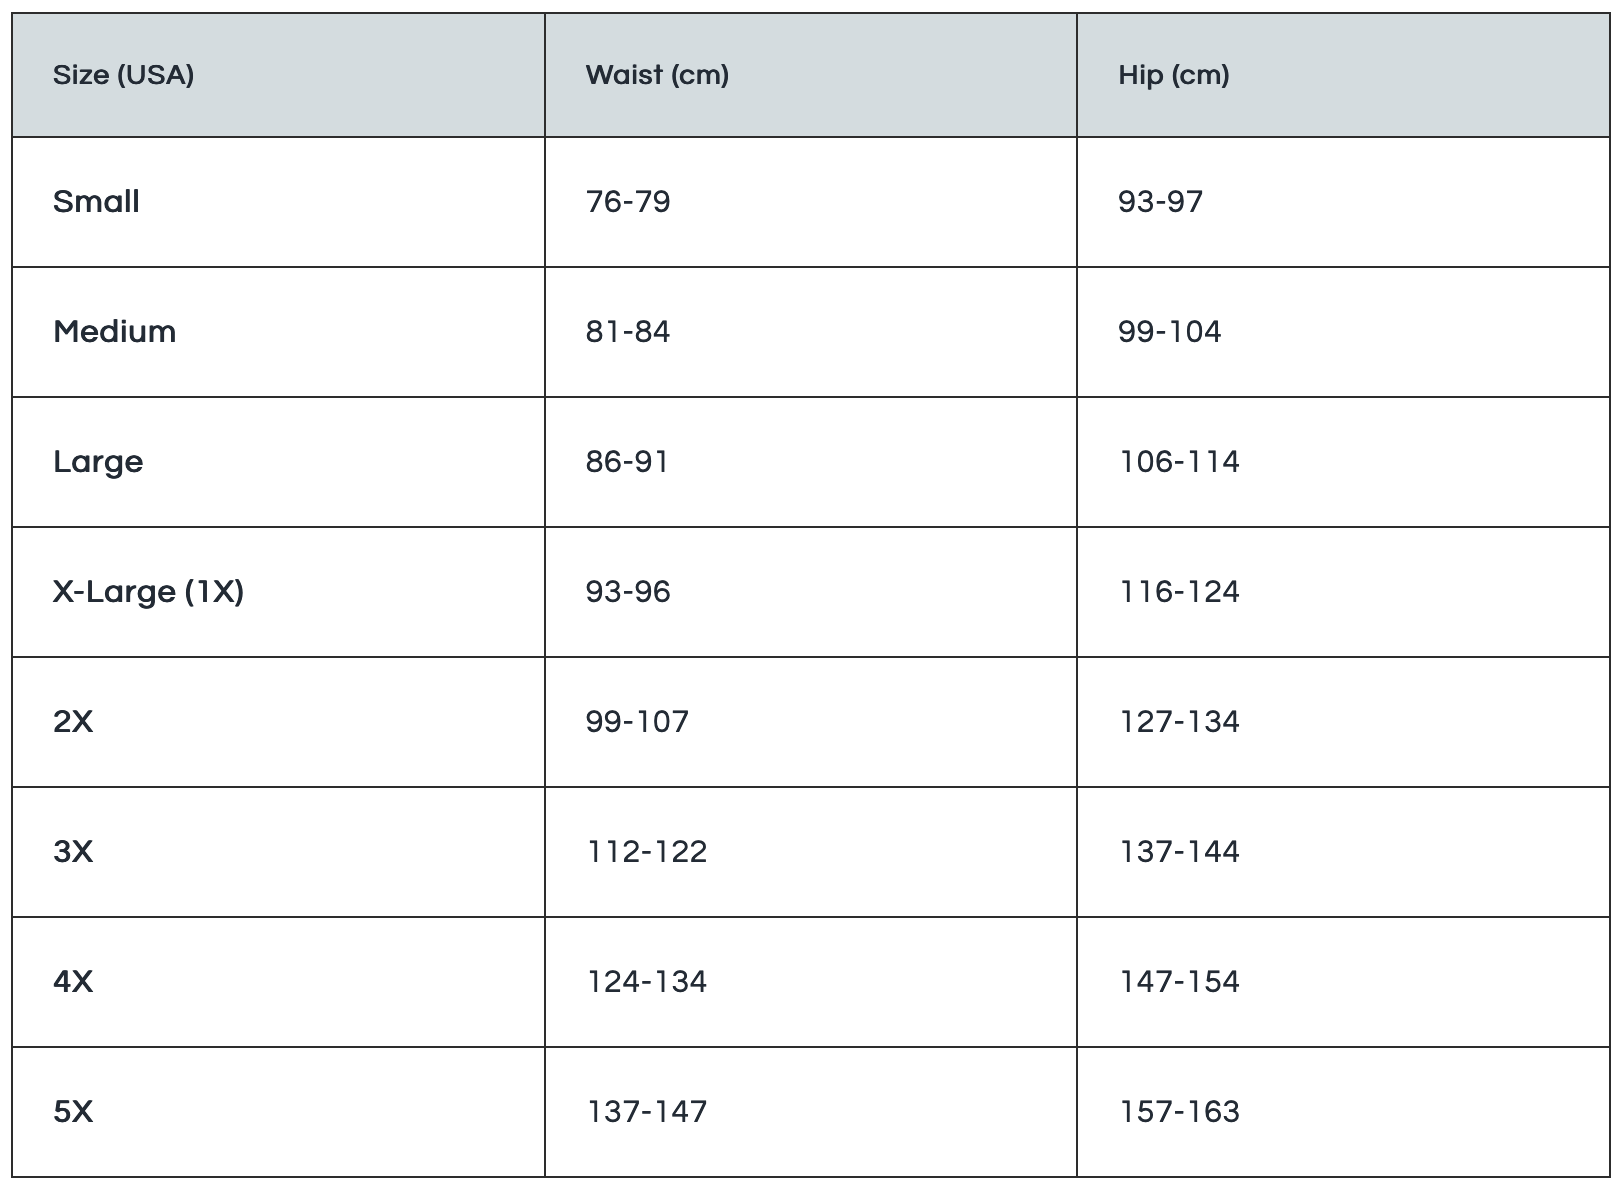The width and height of the screenshot is (1620, 1188).
Task: Select the Large size row label
Action: [98, 462]
